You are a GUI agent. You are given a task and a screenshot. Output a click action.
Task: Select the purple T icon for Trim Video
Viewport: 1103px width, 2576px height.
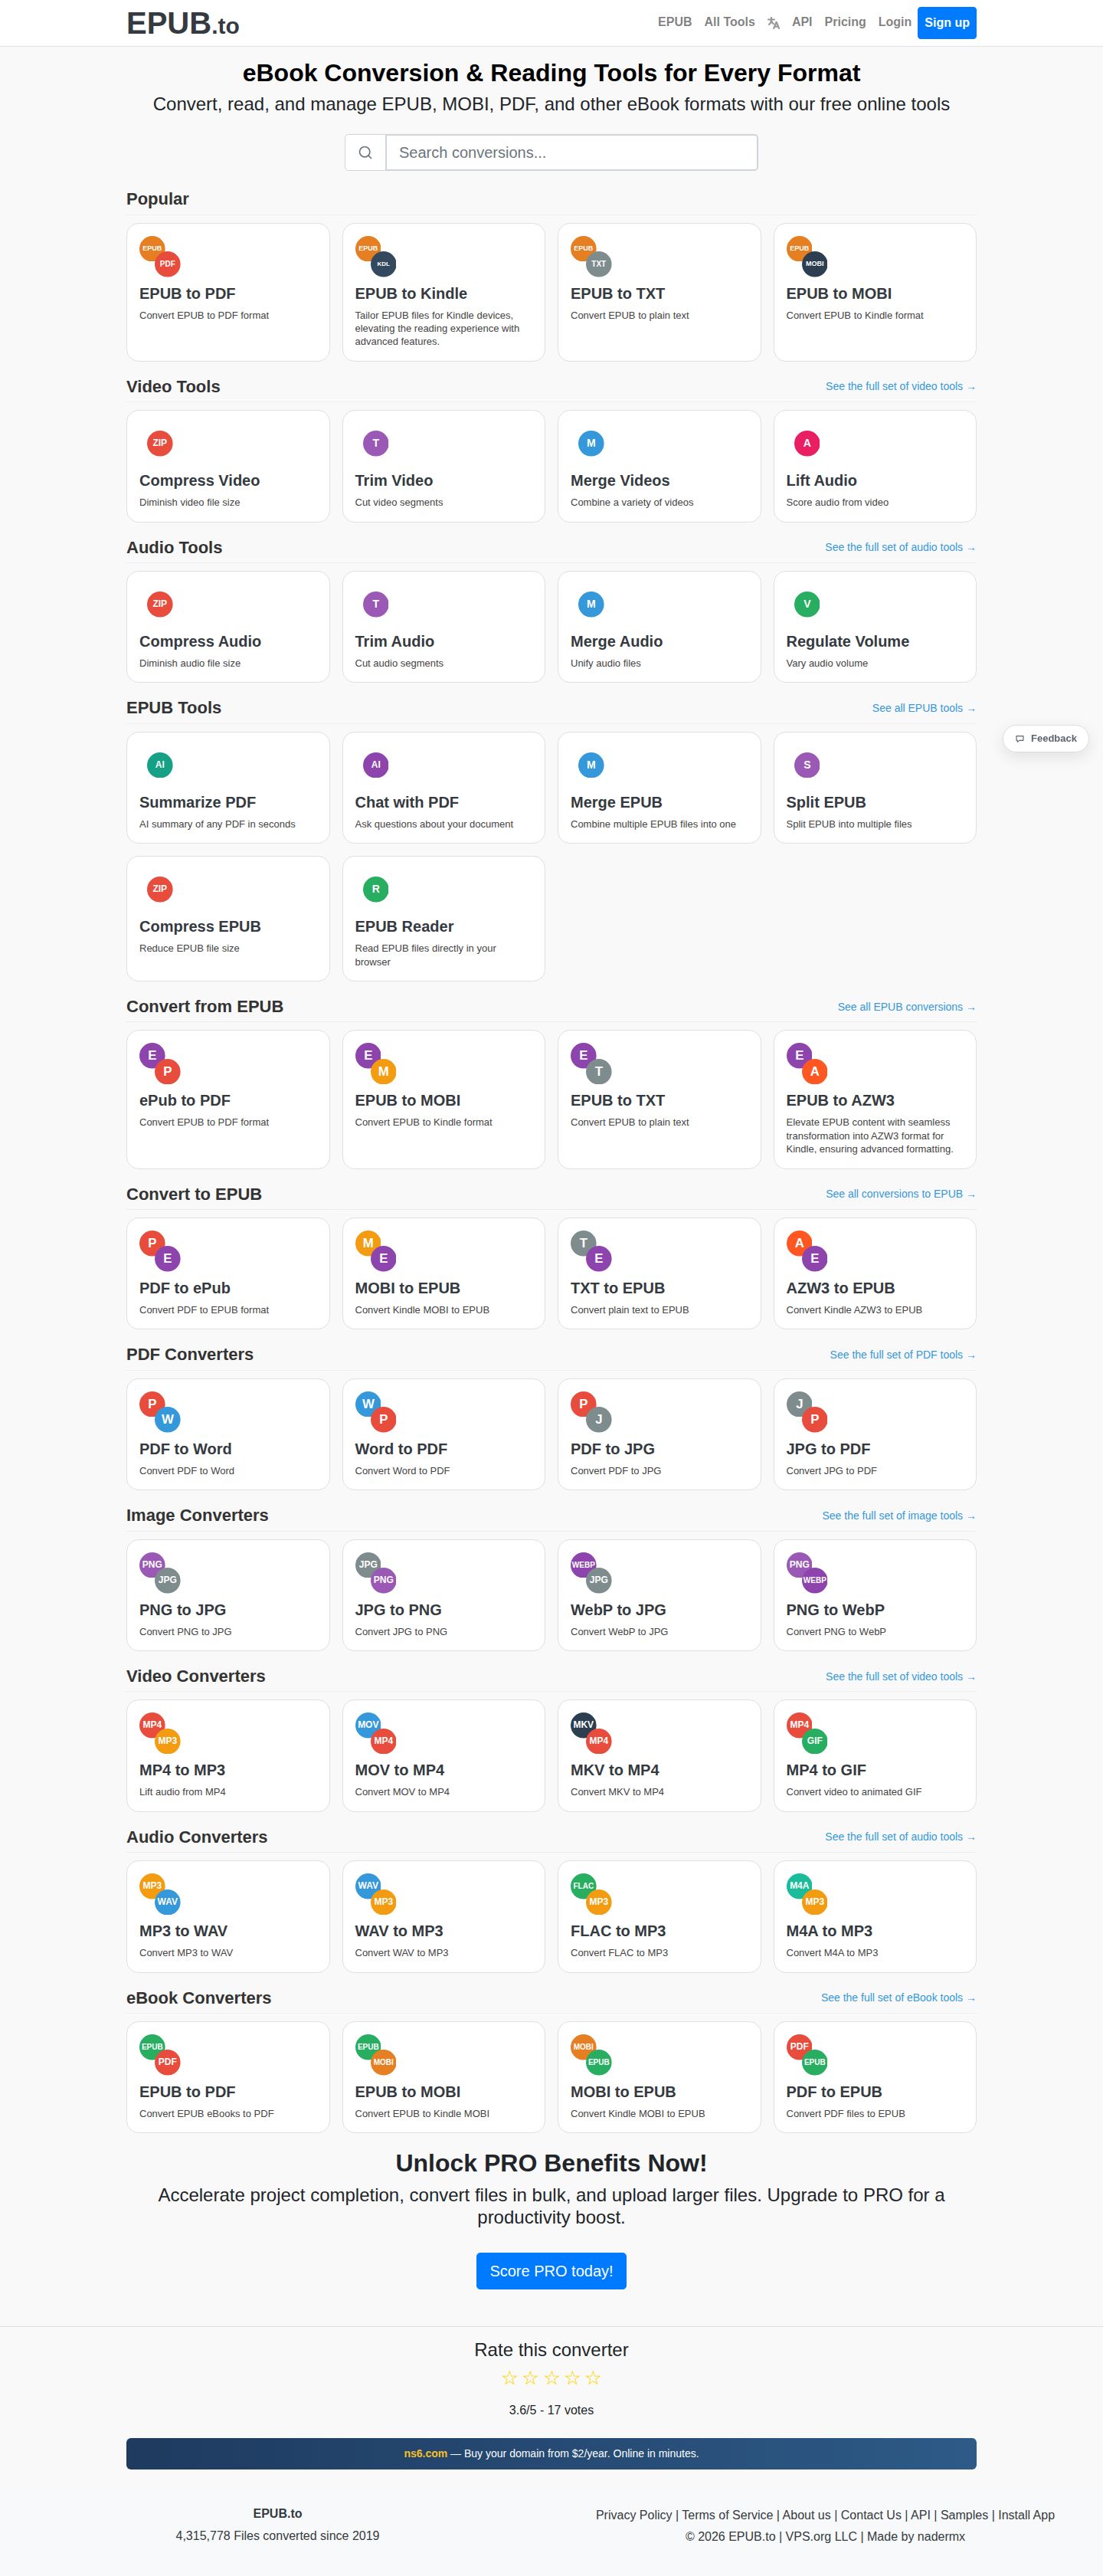point(376,443)
